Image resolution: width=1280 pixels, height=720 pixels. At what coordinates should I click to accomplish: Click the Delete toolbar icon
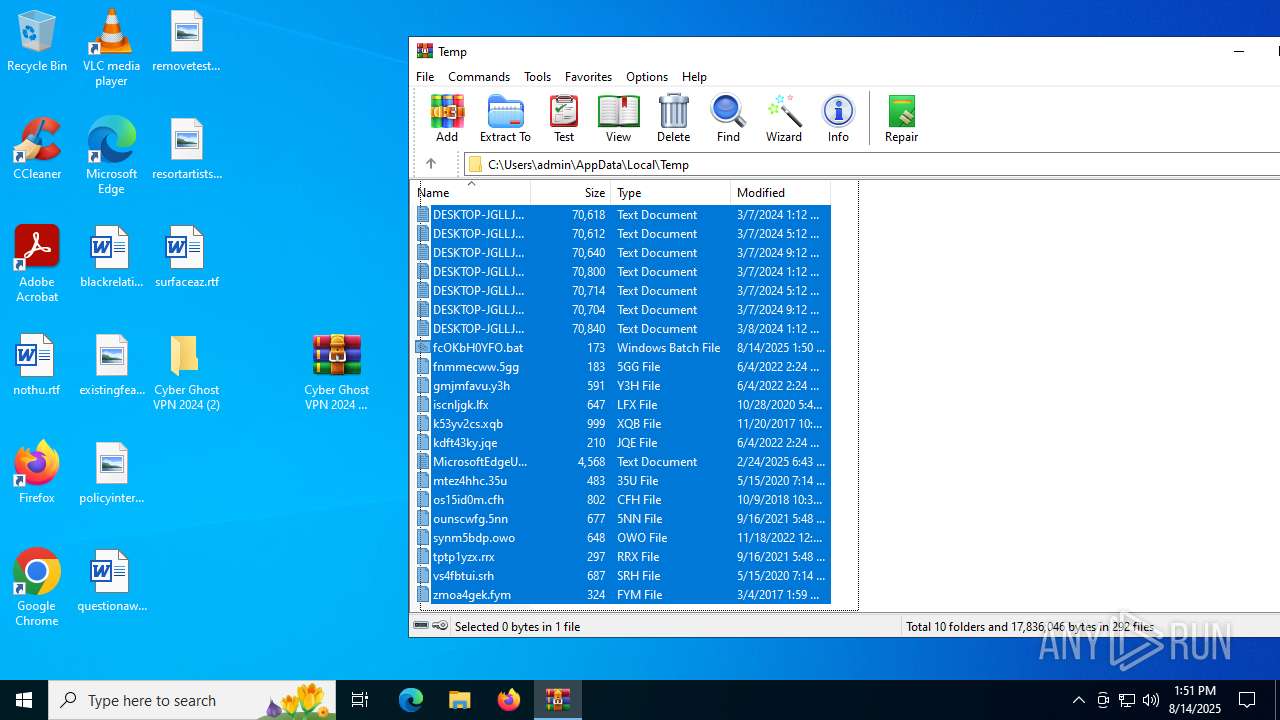click(673, 119)
